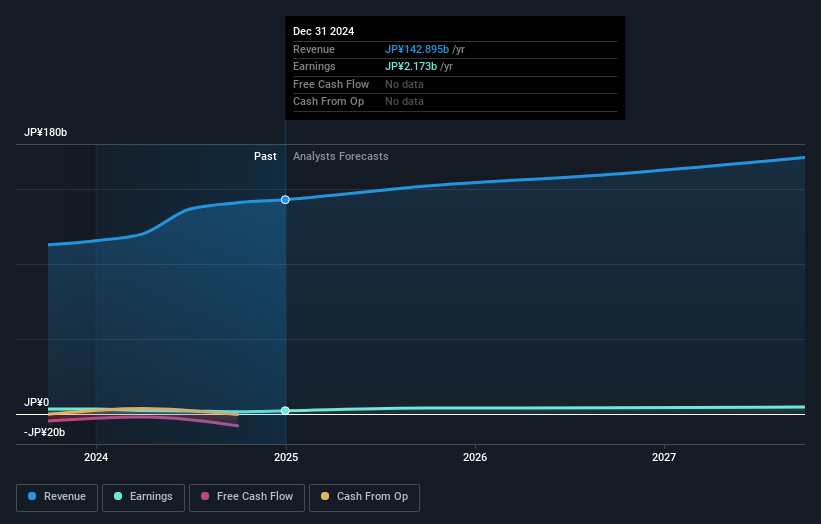Click the tooltip Revenue row label
The width and height of the screenshot is (821, 524).
(x=314, y=49)
